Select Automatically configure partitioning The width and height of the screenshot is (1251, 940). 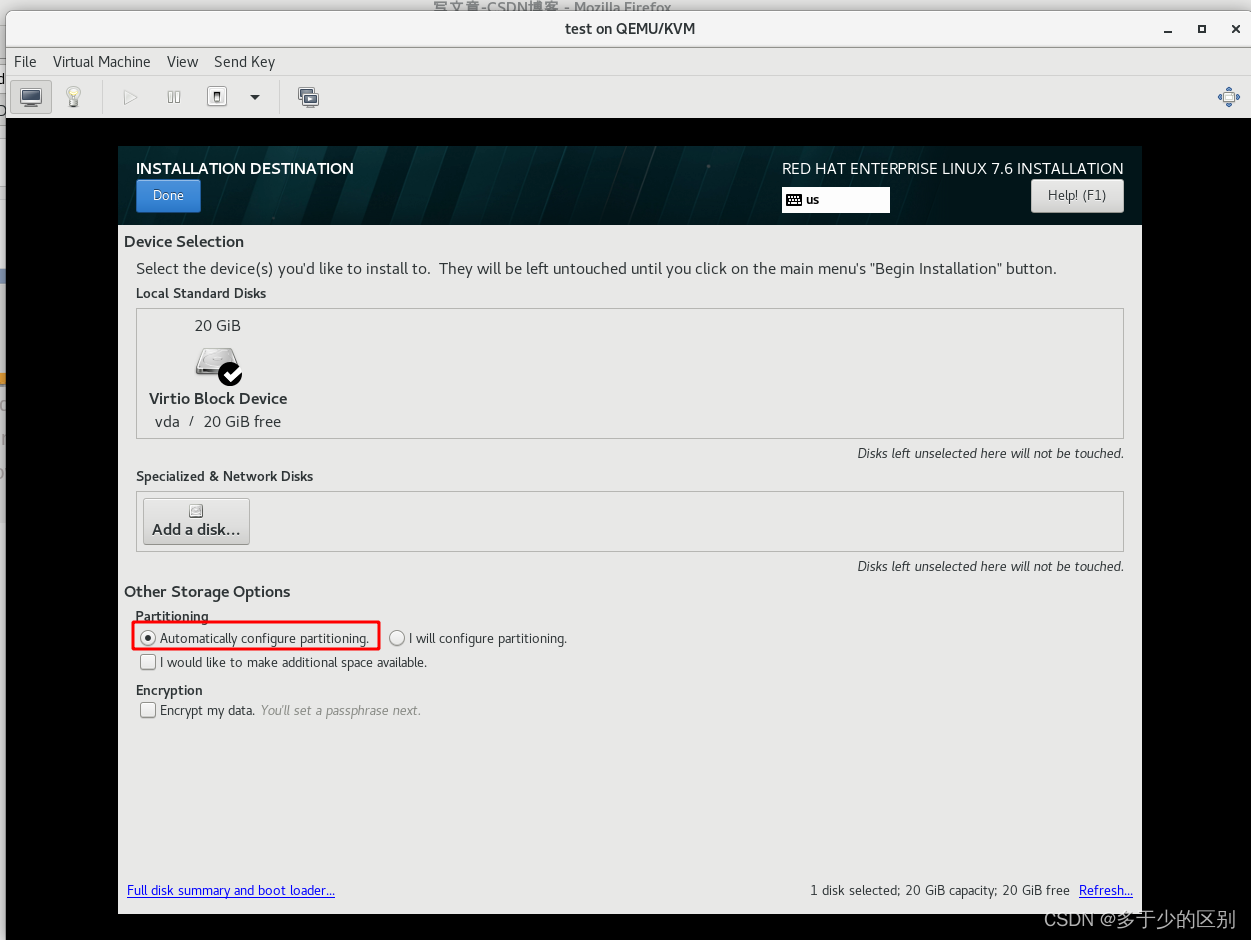(255, 638)
